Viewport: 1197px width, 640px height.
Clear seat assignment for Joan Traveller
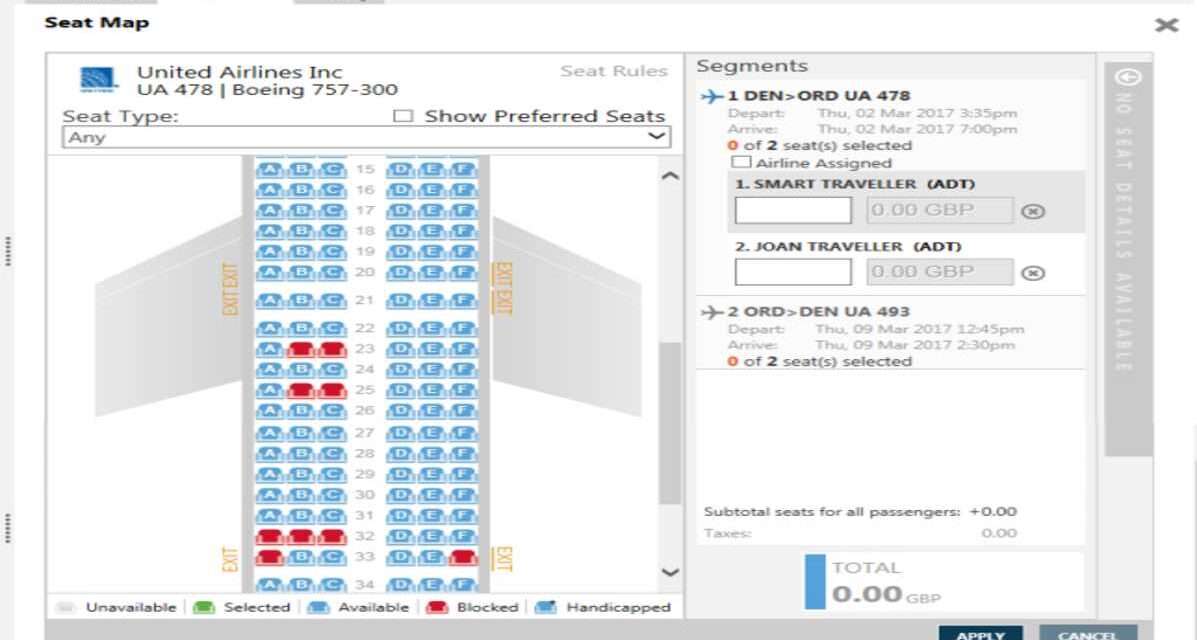click(1036, 273)
